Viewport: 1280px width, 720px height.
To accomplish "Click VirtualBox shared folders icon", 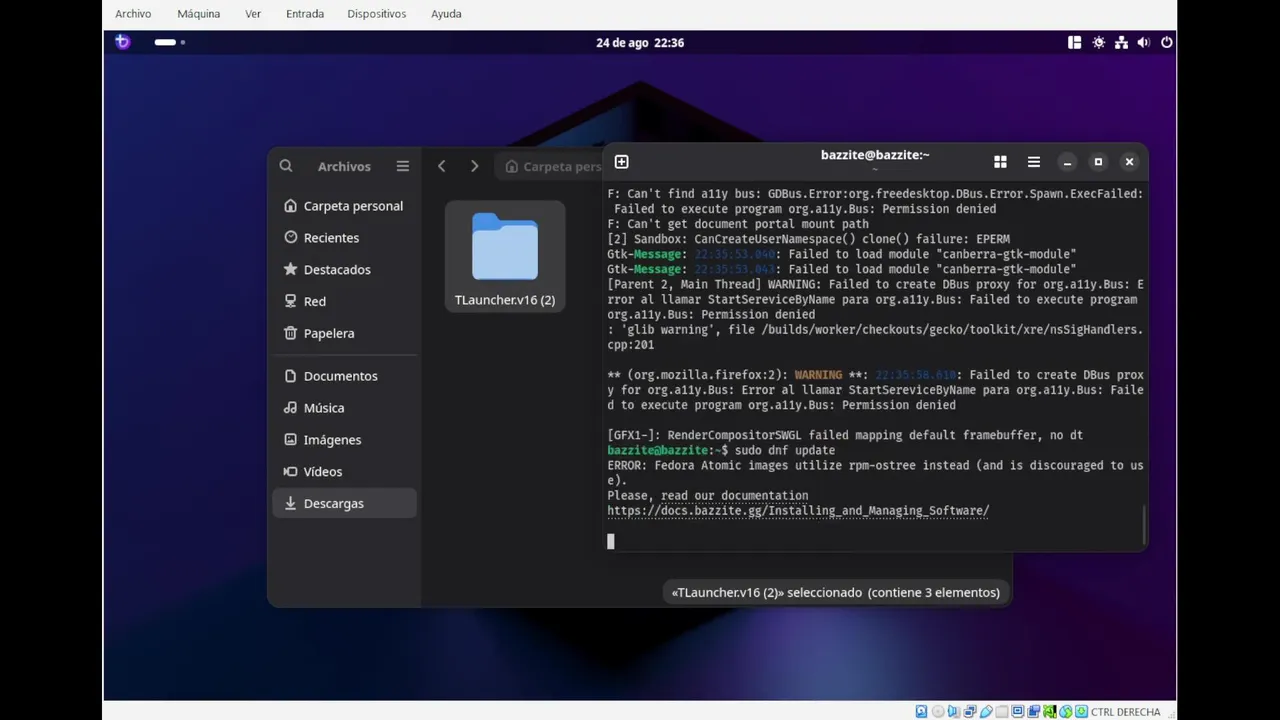I will point(1002,711).
